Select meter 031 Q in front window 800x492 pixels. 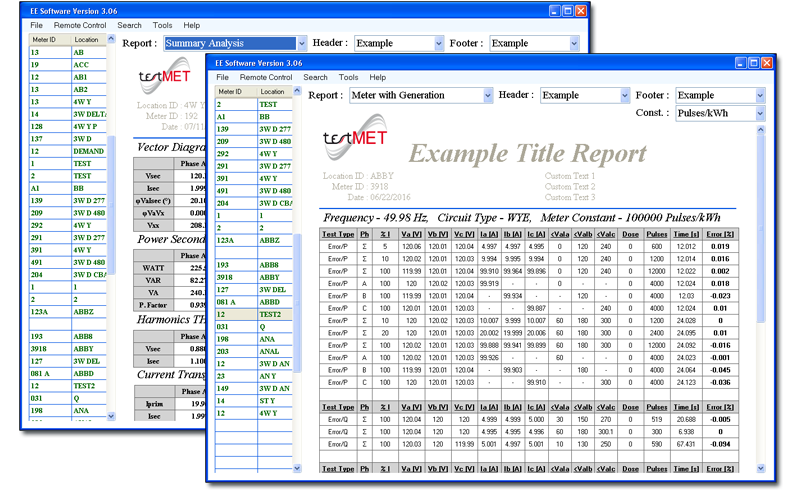254,327
